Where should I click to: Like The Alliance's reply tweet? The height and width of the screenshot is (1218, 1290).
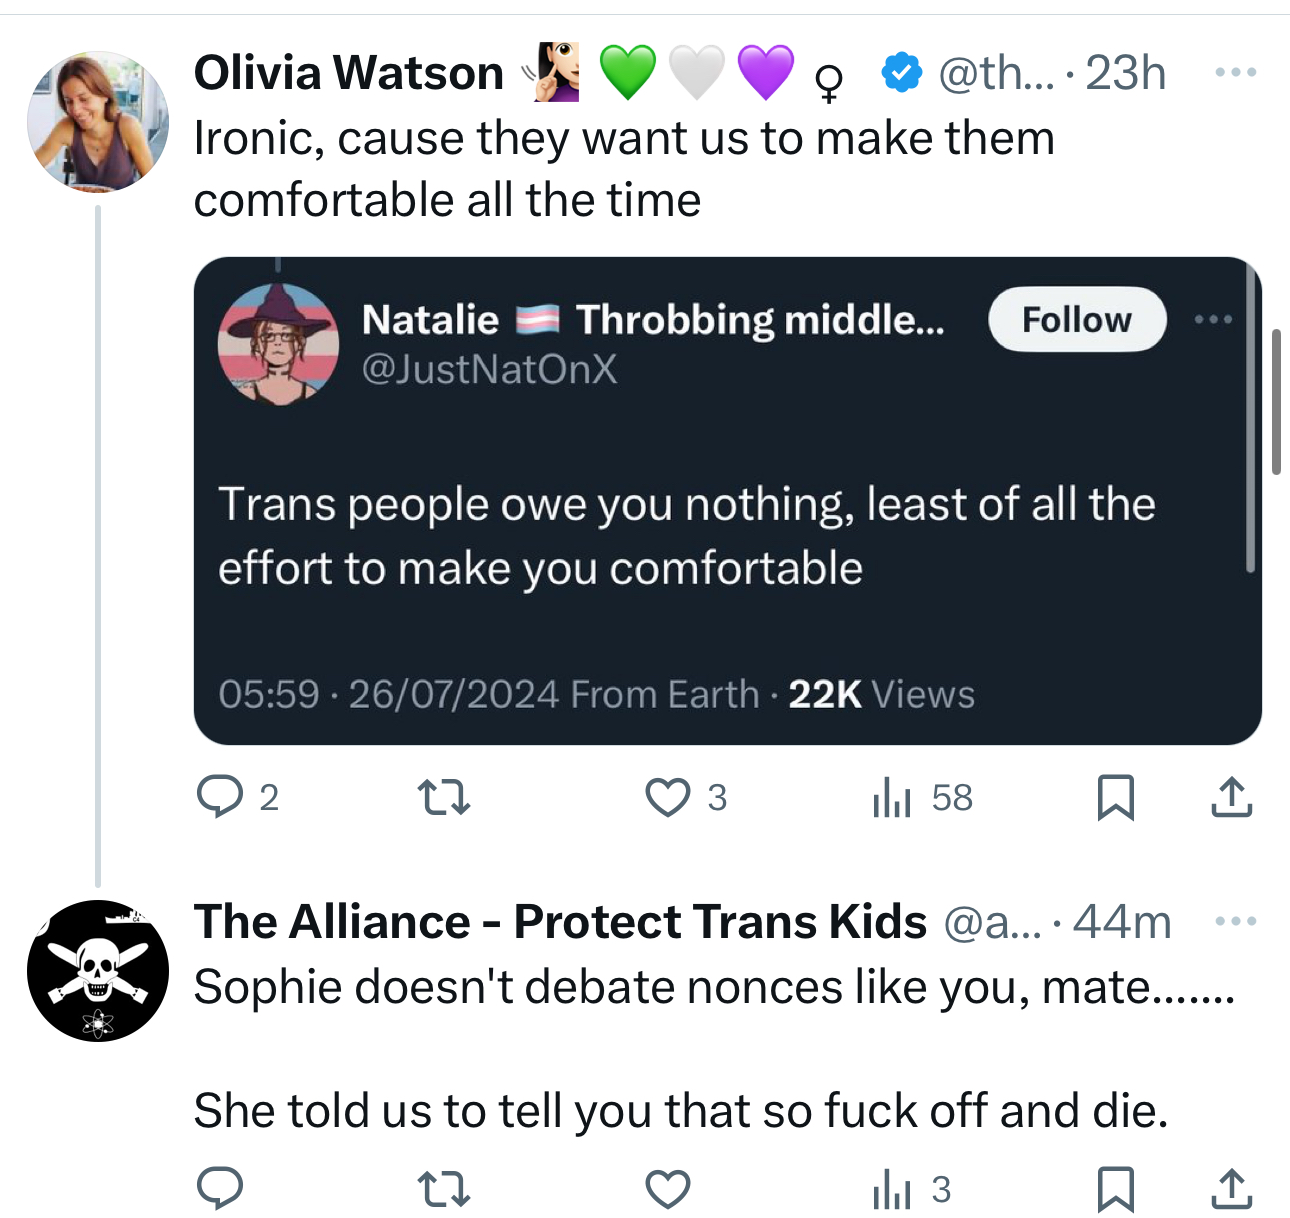[x=668, y=1189]
